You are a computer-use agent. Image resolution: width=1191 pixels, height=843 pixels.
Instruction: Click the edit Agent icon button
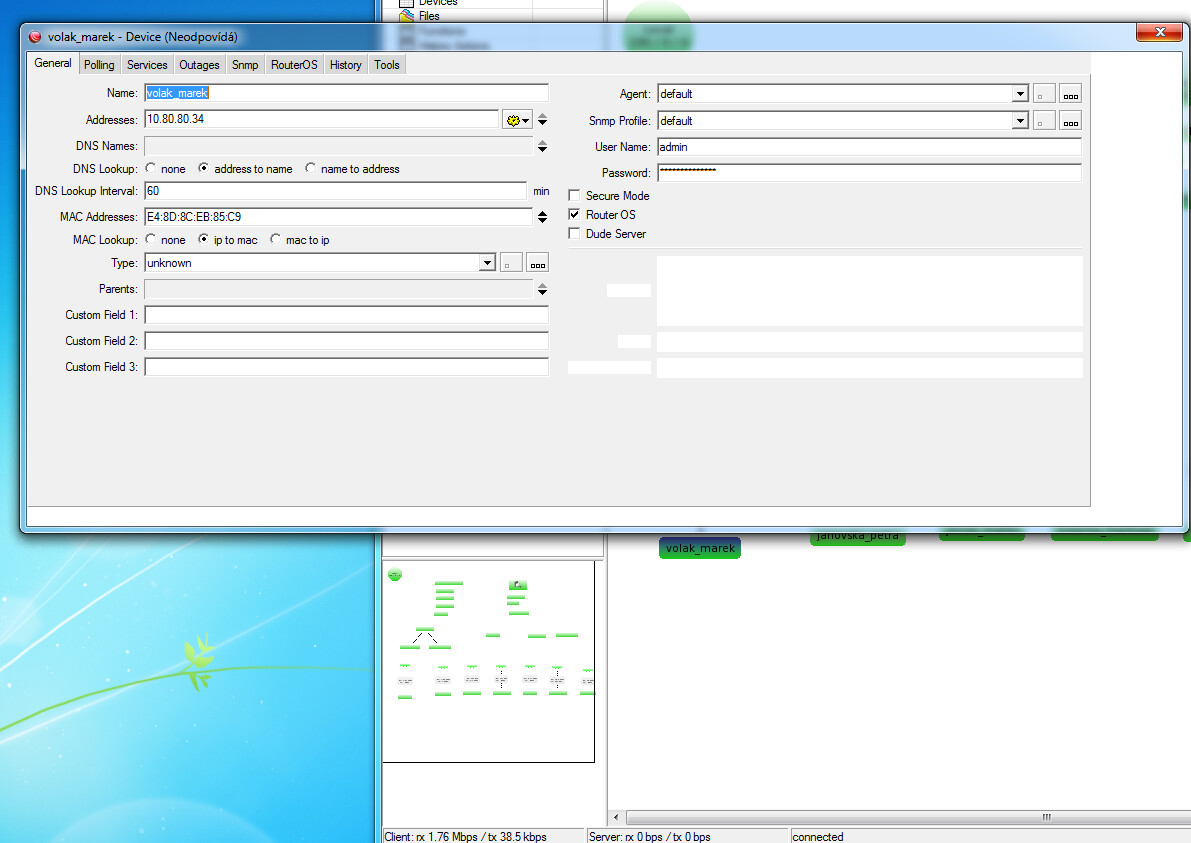1043,93
